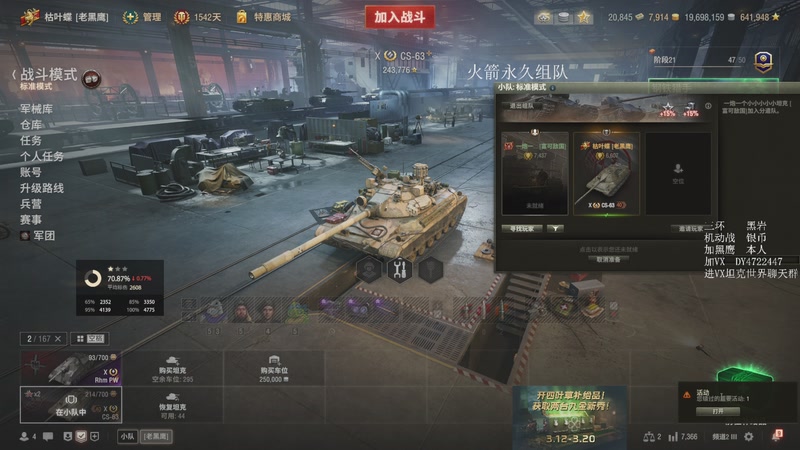Click the red 加入战斗 button
The width and height of the screenshot is (800, 450).
click(x=400, y=17)
